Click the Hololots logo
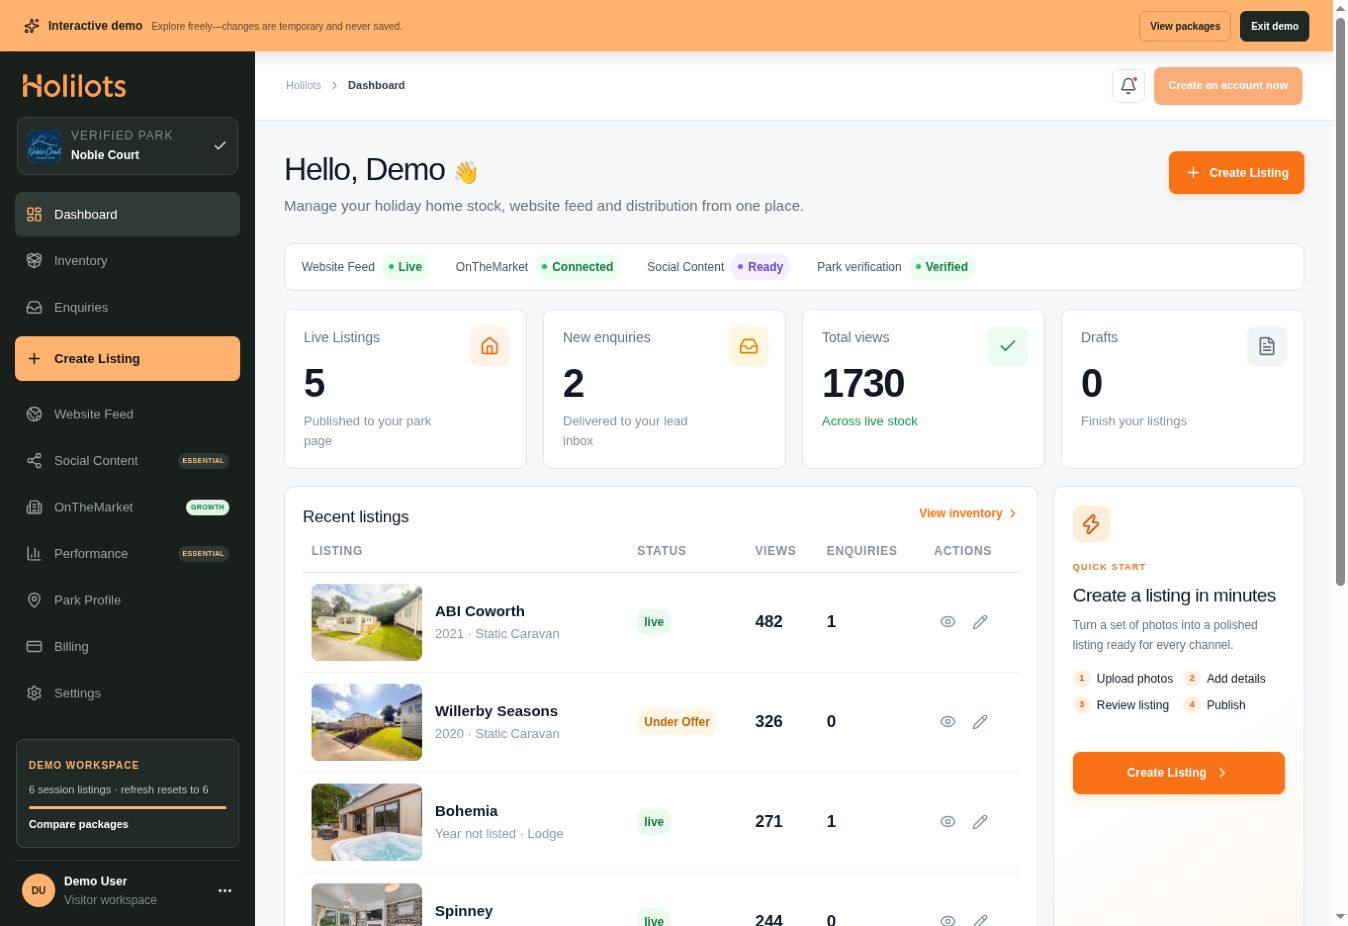 tap(74, 86)
